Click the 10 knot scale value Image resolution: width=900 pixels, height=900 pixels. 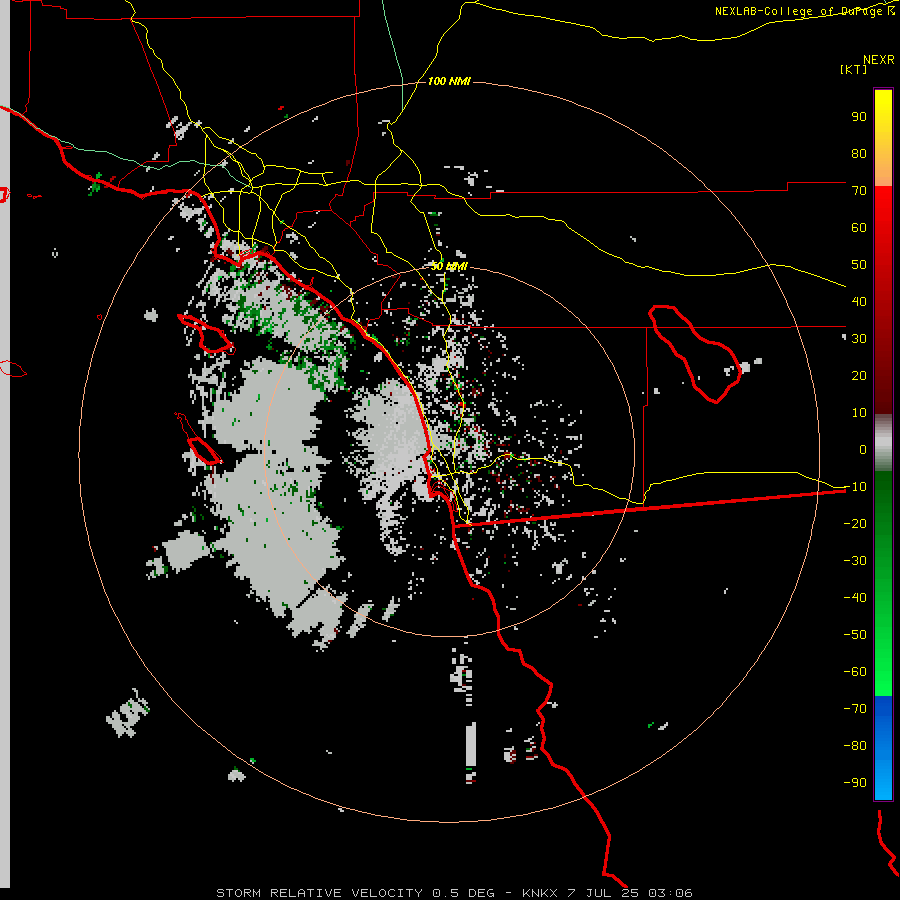(859, 413)
